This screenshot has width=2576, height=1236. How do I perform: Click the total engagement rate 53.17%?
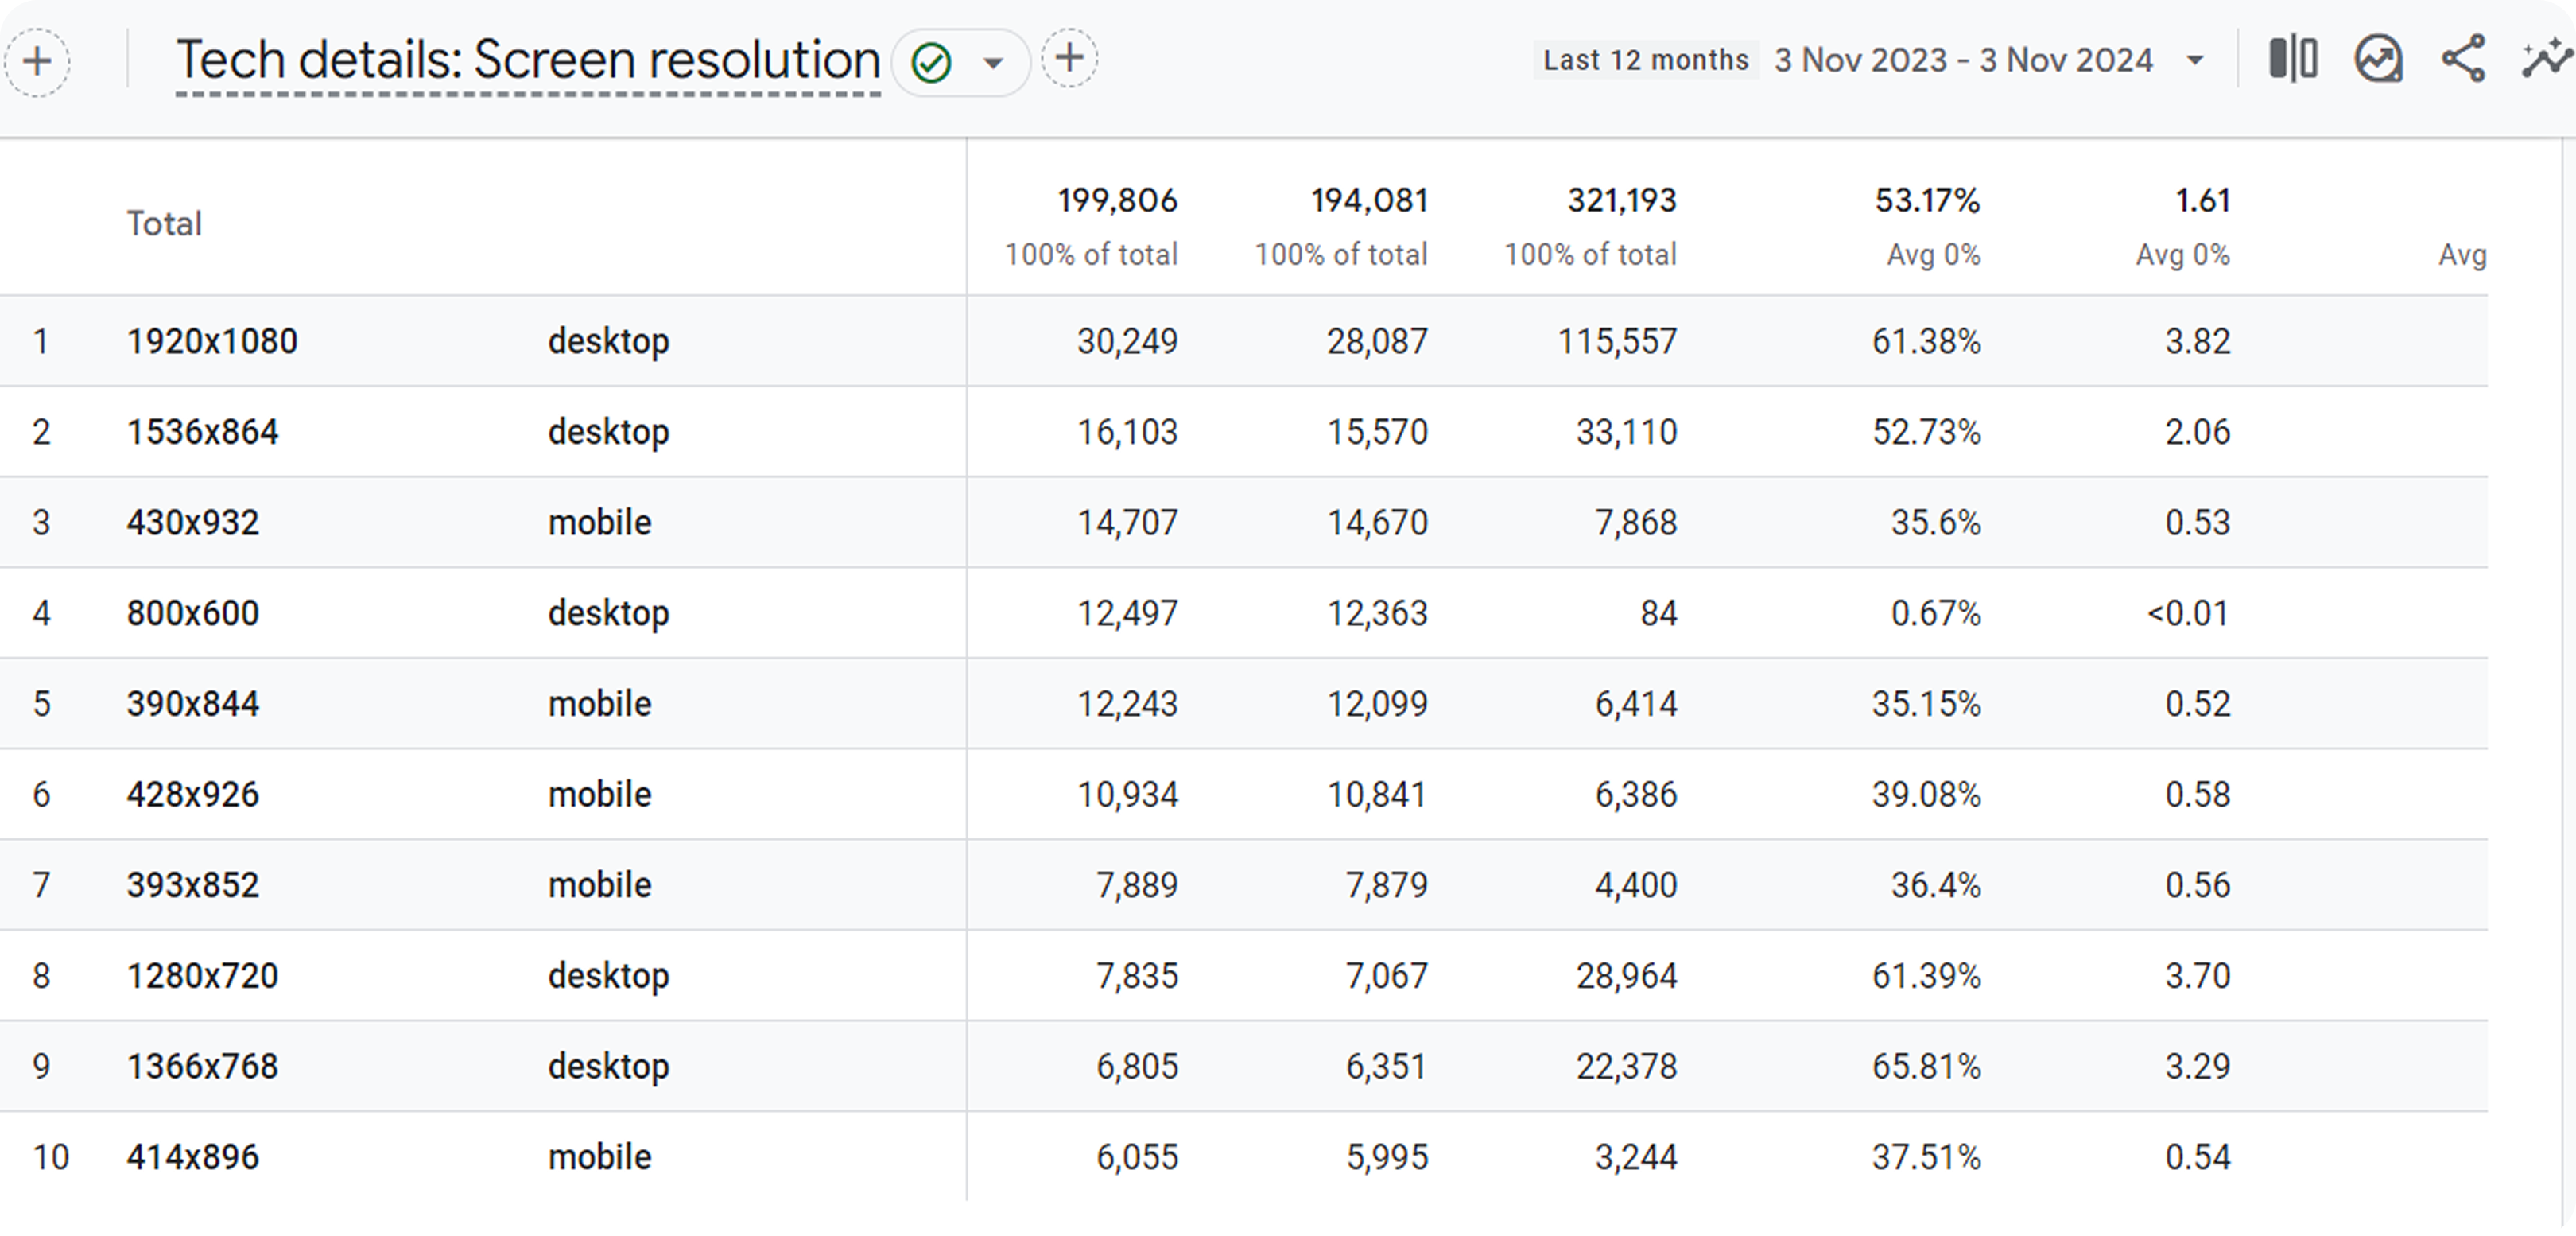coord(1927,200)
